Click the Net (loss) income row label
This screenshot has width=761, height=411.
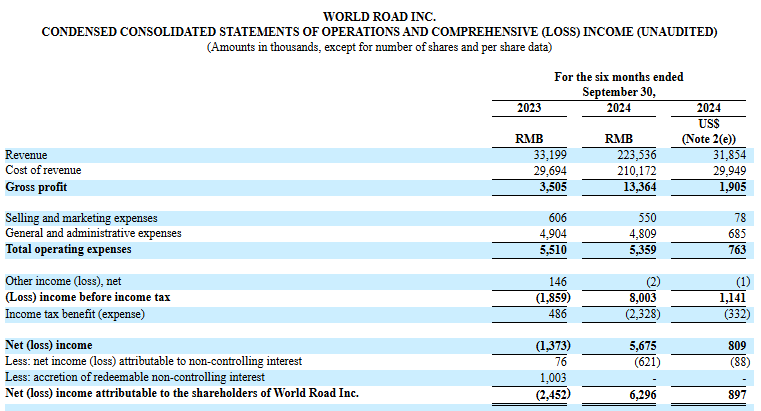pyautogui.click(x=43, y=346)
